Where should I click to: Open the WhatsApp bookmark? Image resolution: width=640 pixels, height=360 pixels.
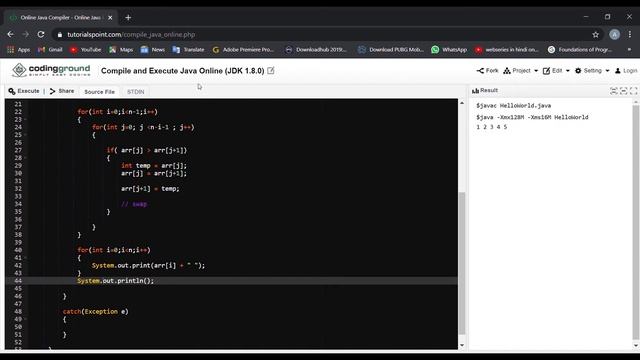[449, 50]
